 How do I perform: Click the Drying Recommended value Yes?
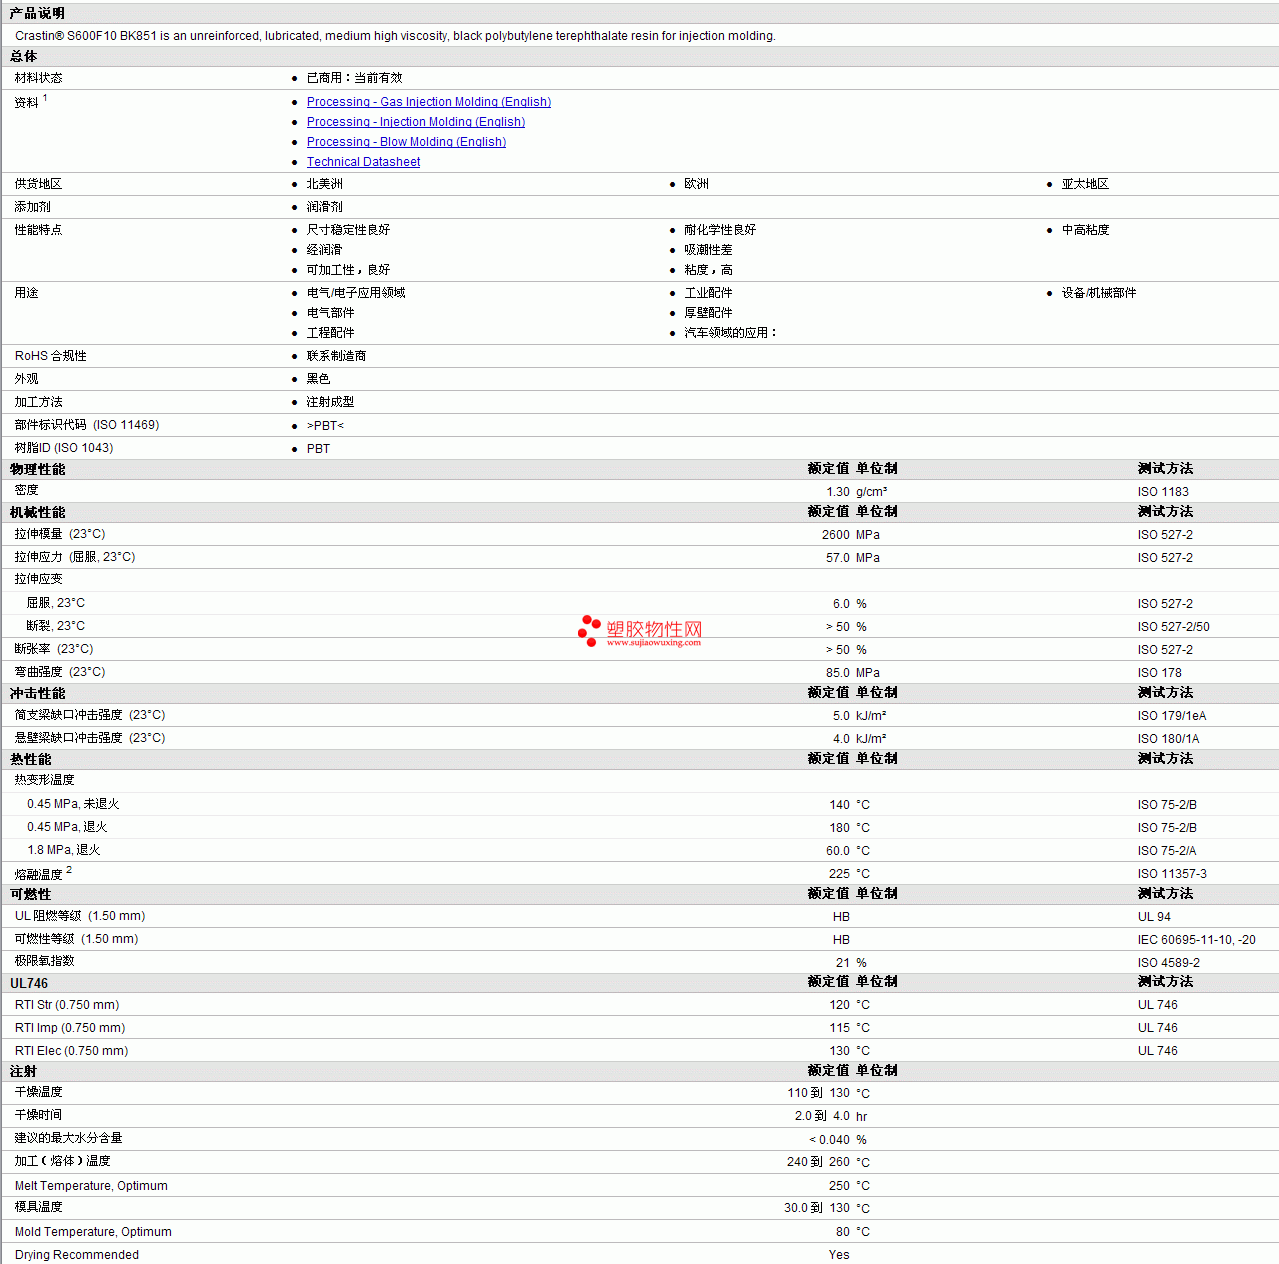click(839, 1255)
